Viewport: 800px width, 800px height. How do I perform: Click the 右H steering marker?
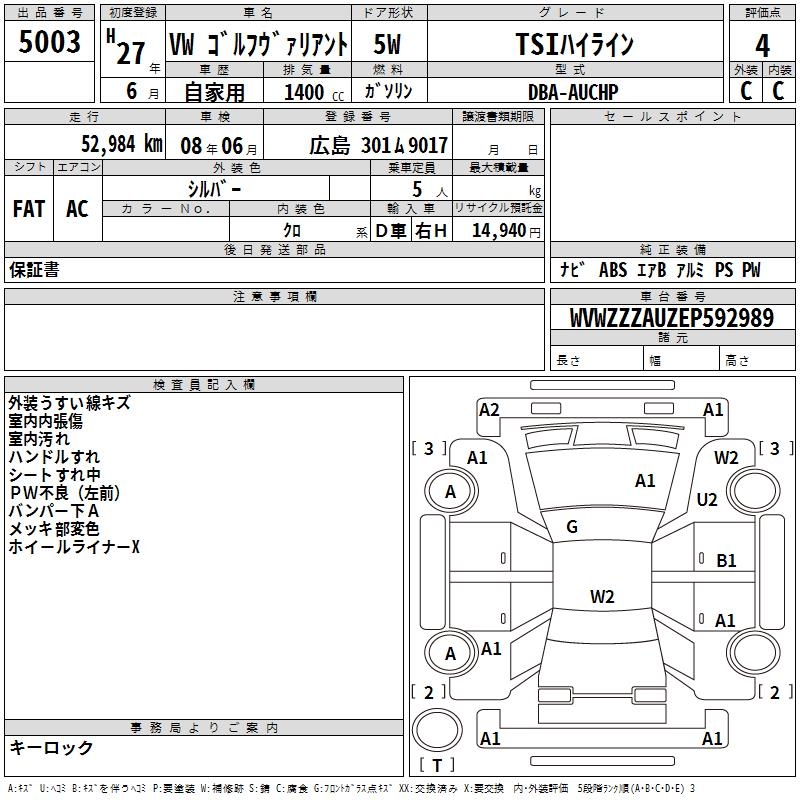pos(431,231)
